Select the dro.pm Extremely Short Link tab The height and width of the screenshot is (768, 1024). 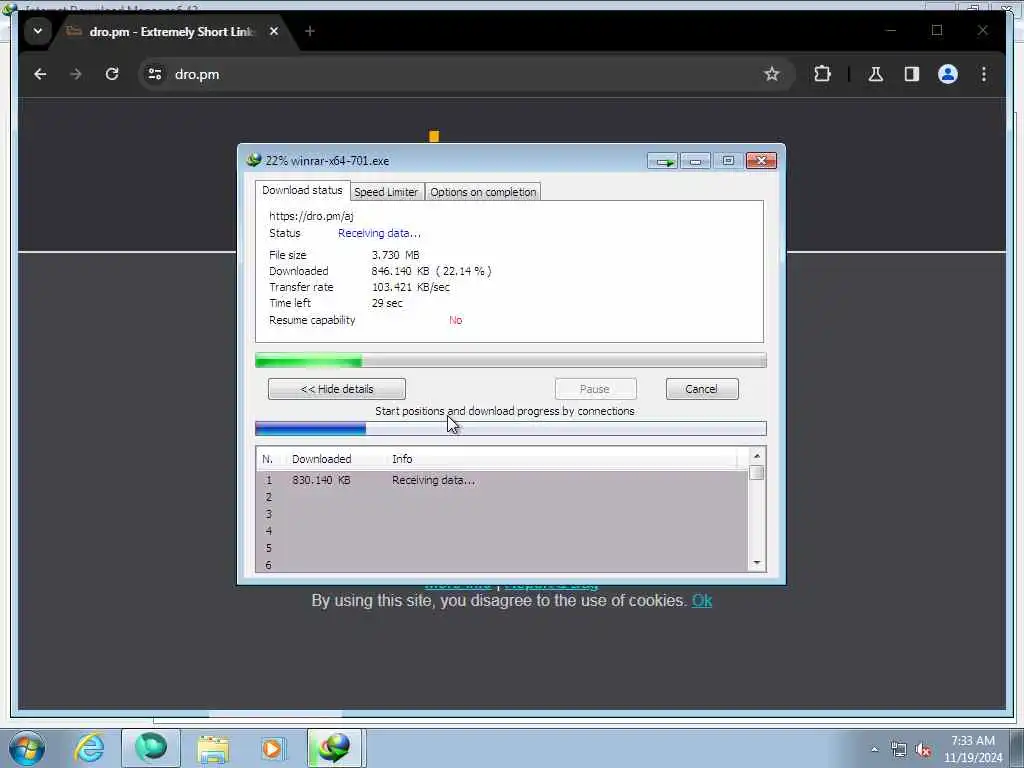click(171, 31)
